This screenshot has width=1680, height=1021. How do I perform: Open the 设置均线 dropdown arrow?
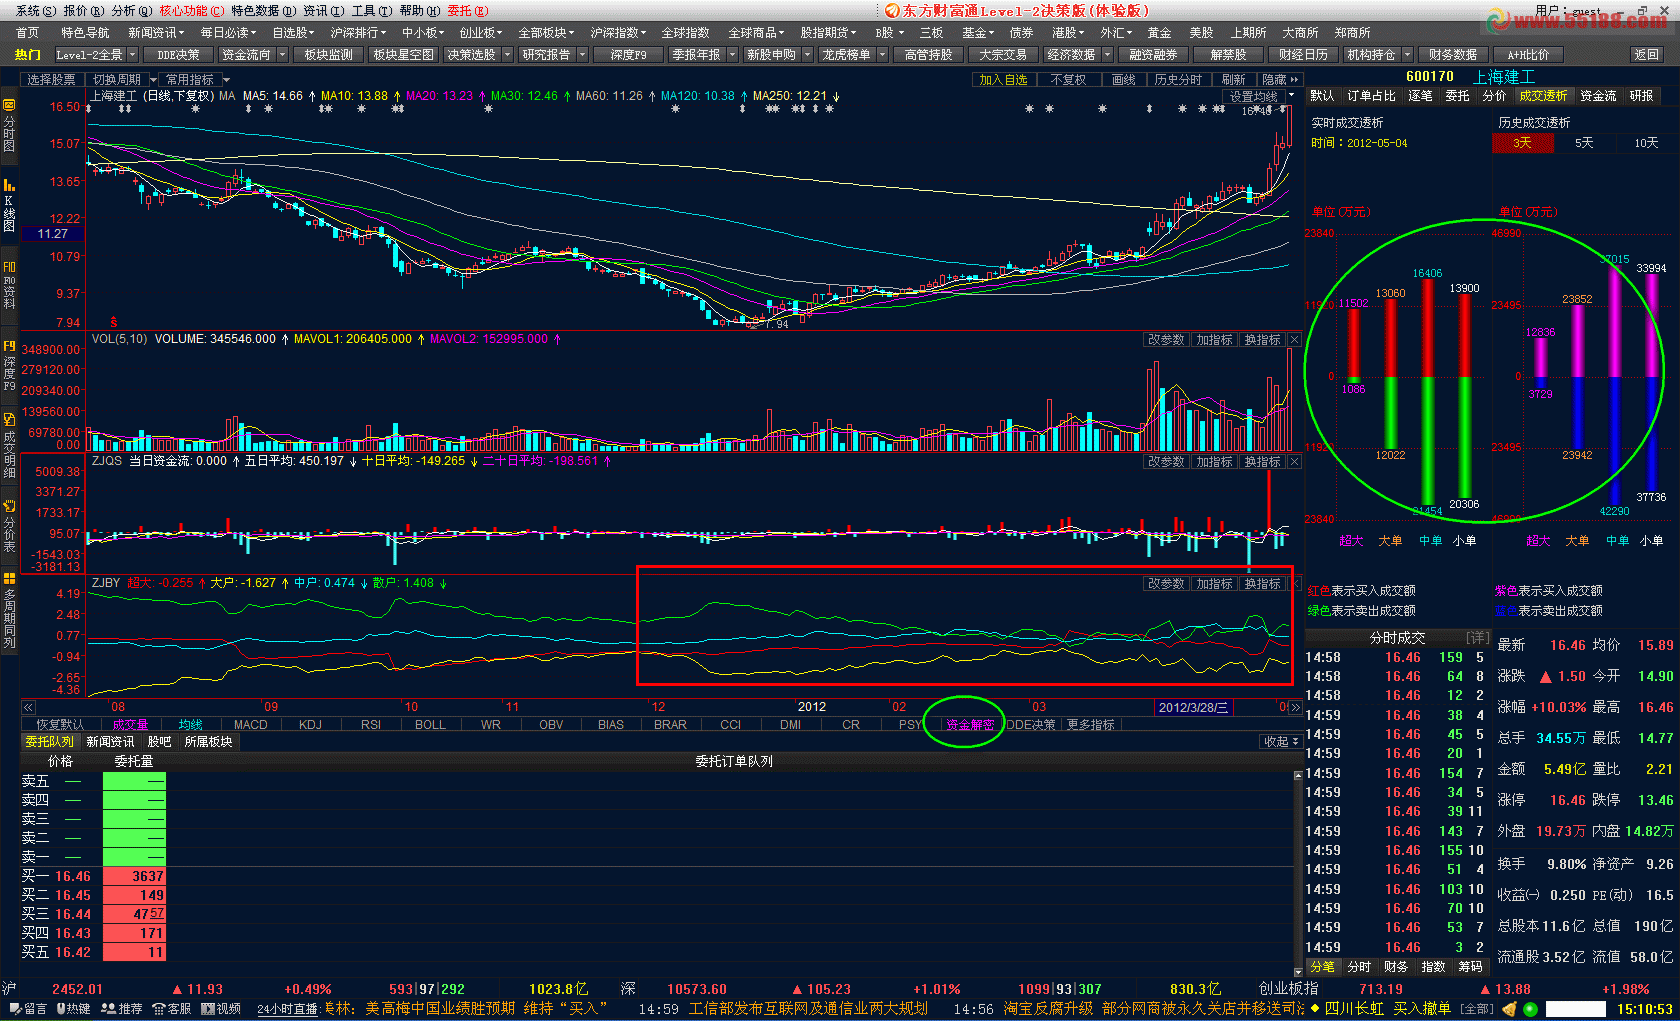tap(1291, 96)
